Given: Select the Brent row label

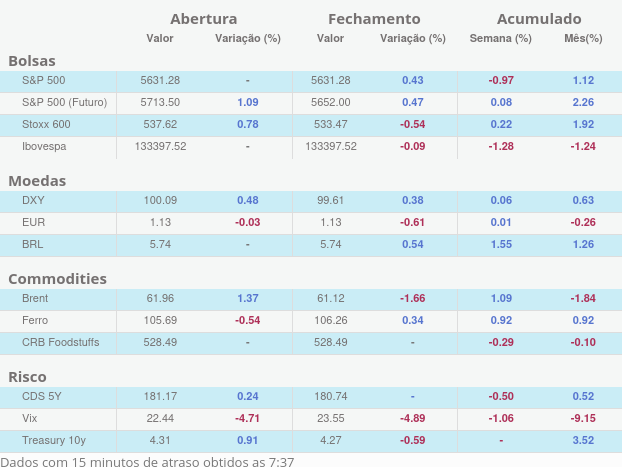Looking at the screenshot, I should pos(35,298).
